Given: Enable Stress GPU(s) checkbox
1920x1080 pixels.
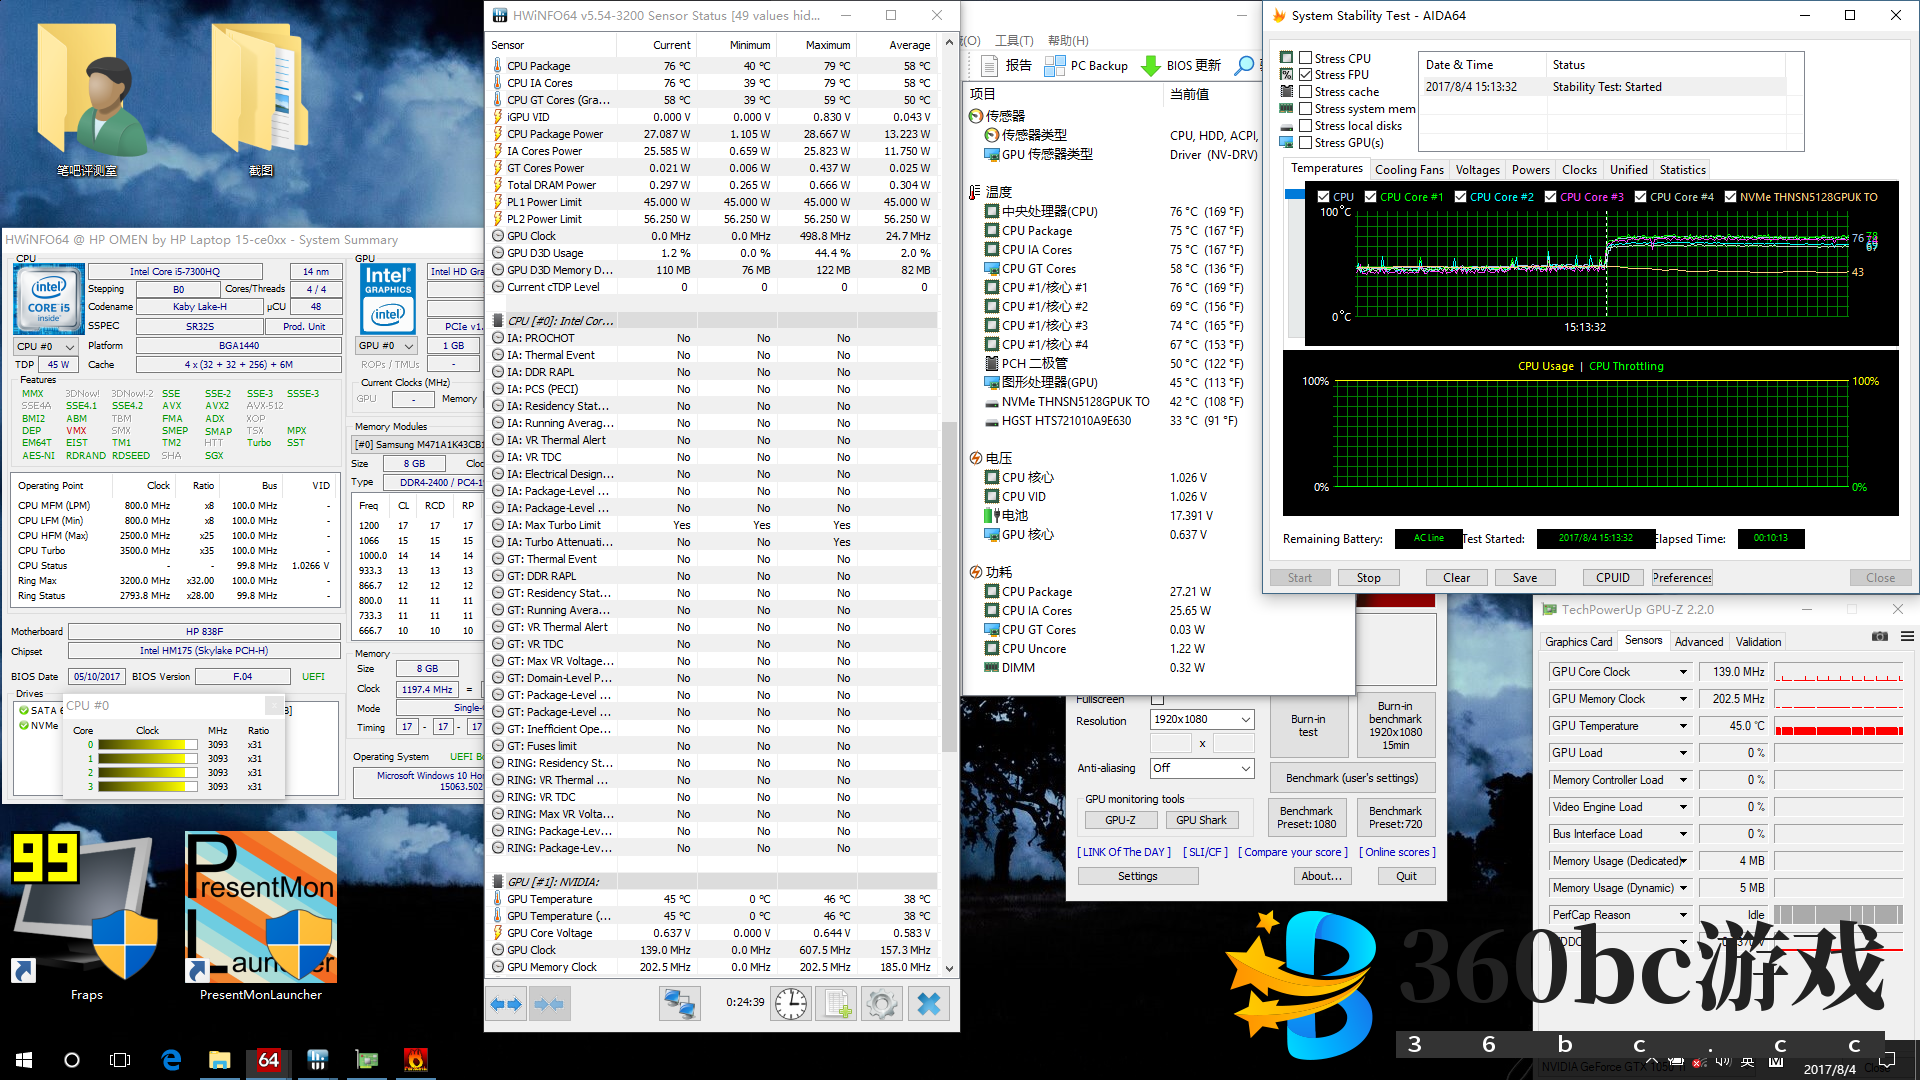Looking at the screenshot, I should coord(1305,143).
